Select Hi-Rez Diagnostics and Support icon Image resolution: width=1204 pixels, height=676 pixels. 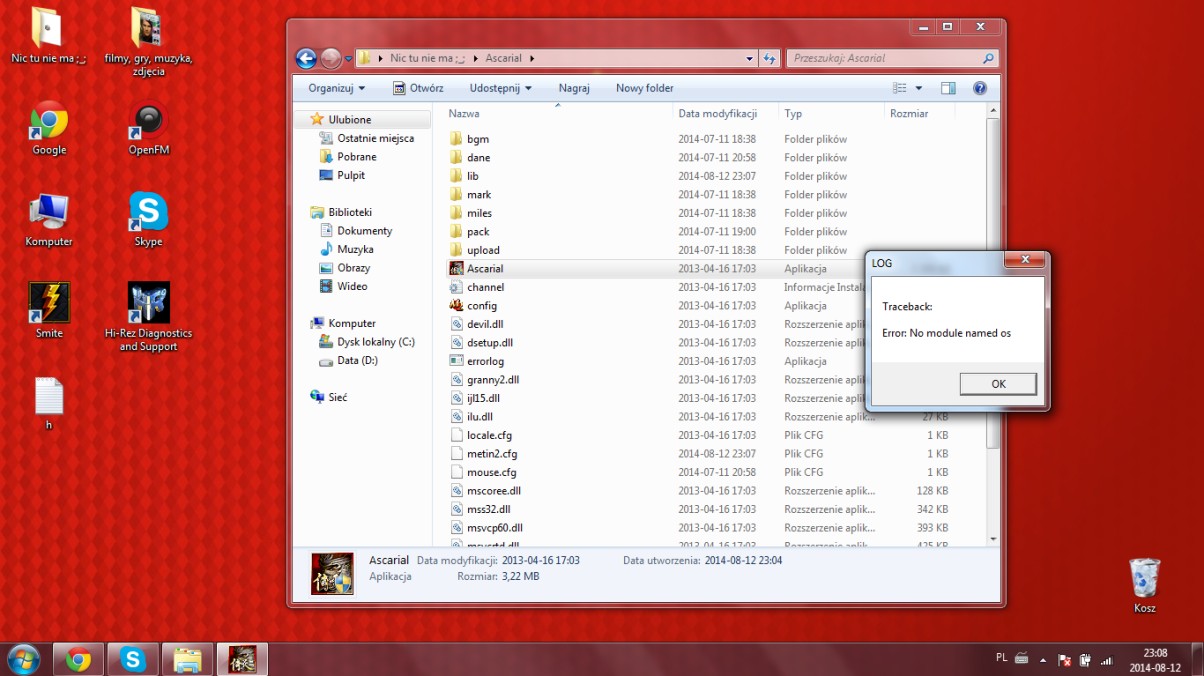[149, 317]
